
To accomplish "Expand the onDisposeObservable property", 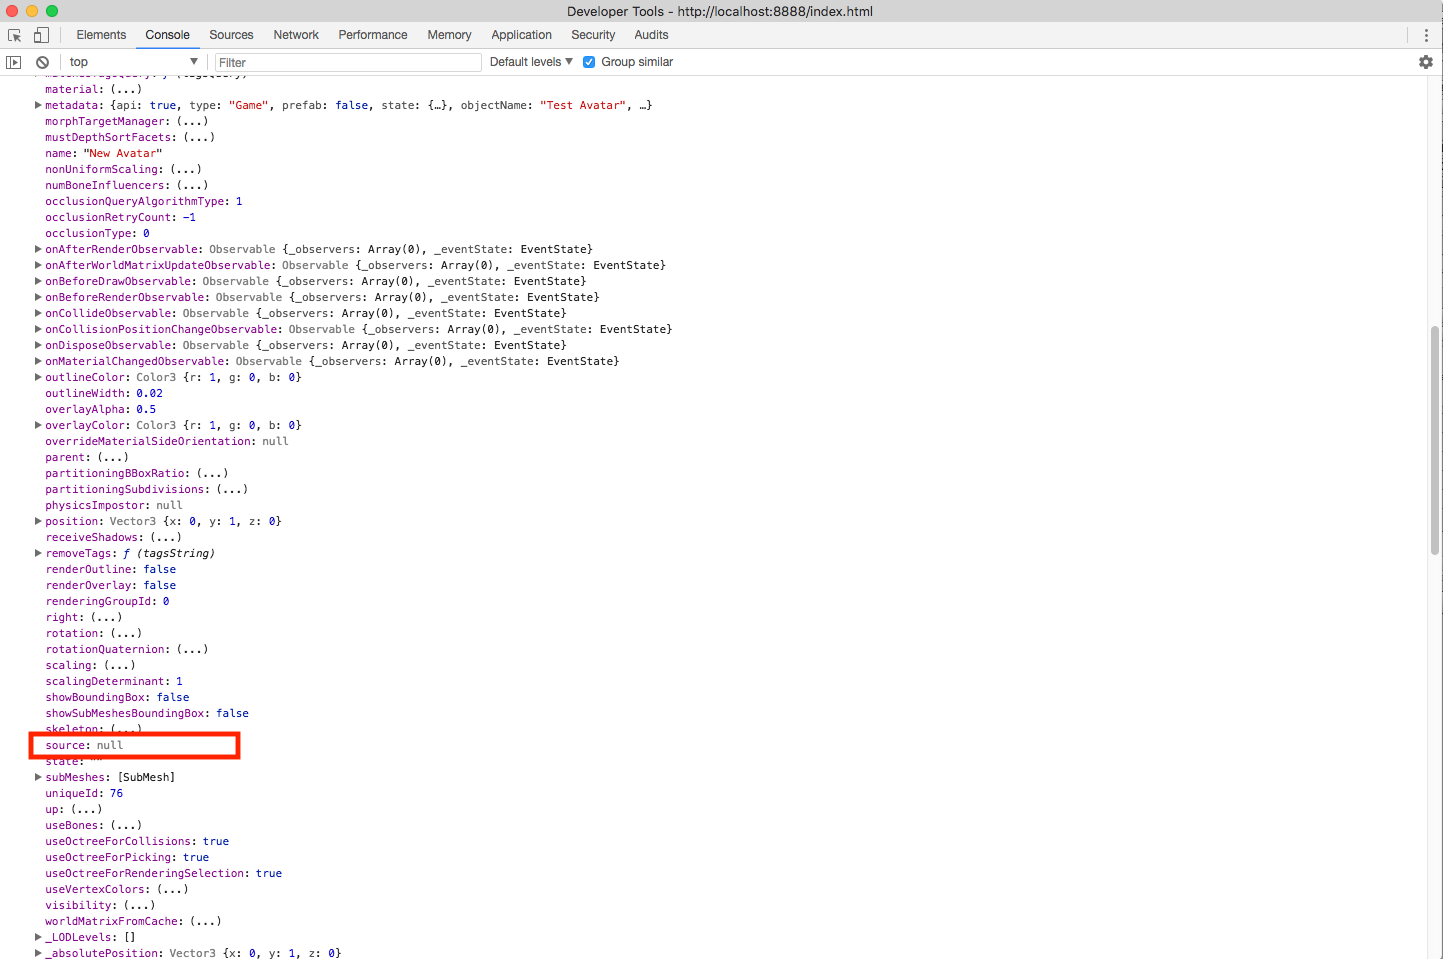I will tap(38, 345).
